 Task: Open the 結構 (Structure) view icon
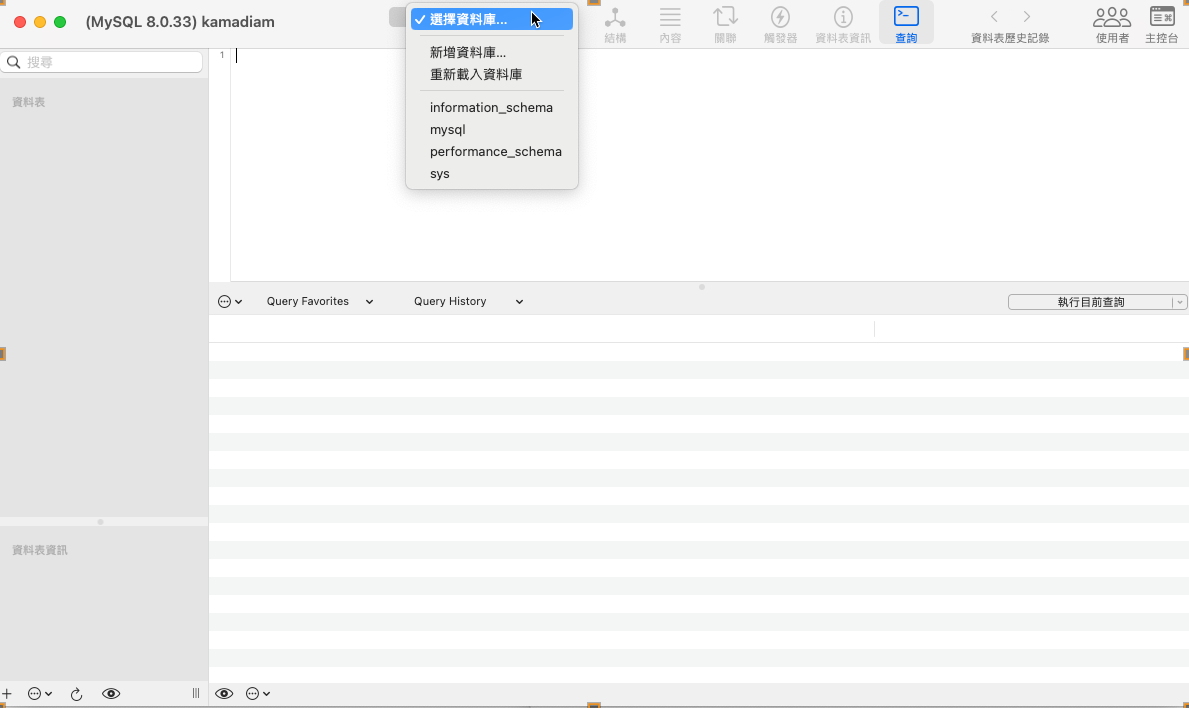(615, 24)
